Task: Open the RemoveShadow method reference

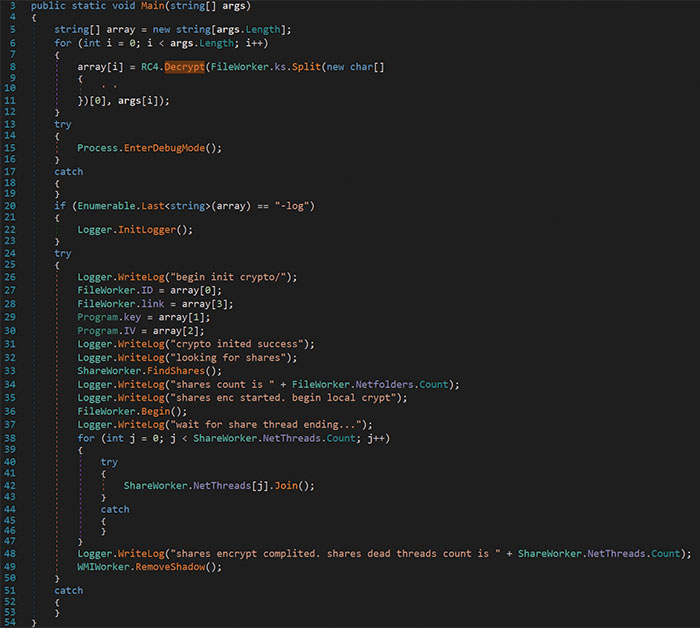Action: pos(170,567)
